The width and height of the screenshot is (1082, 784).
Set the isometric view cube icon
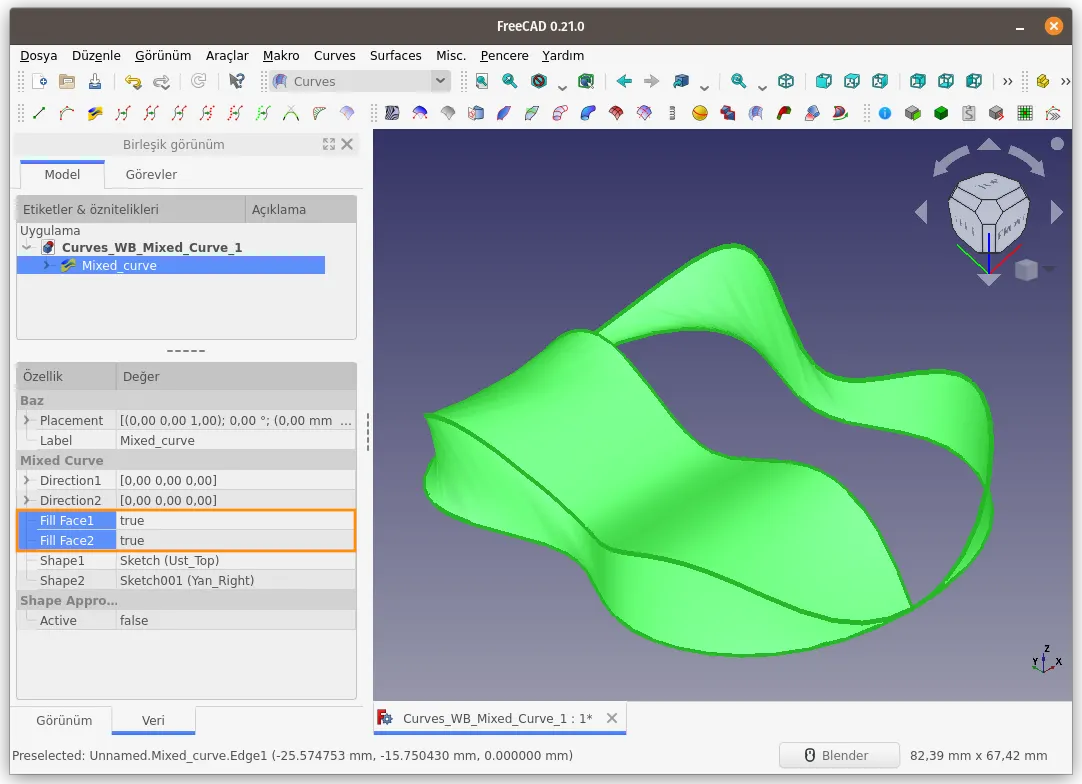[x=786, y=81]
